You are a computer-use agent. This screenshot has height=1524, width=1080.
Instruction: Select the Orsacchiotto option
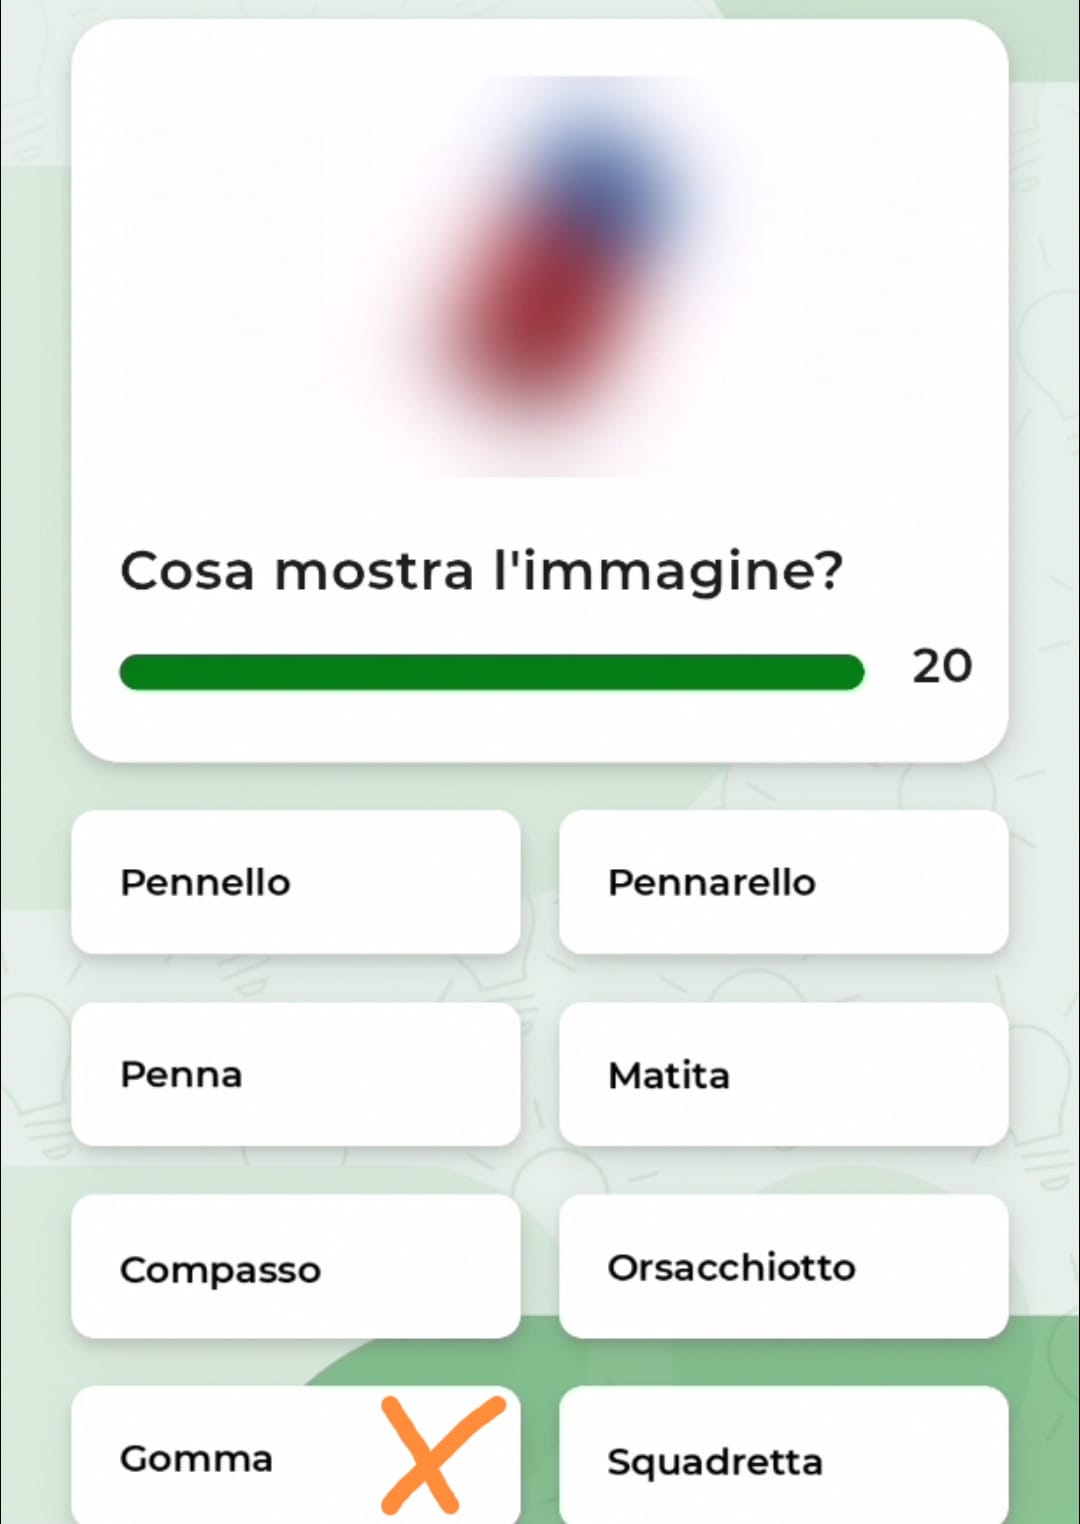coord(783,1267)
